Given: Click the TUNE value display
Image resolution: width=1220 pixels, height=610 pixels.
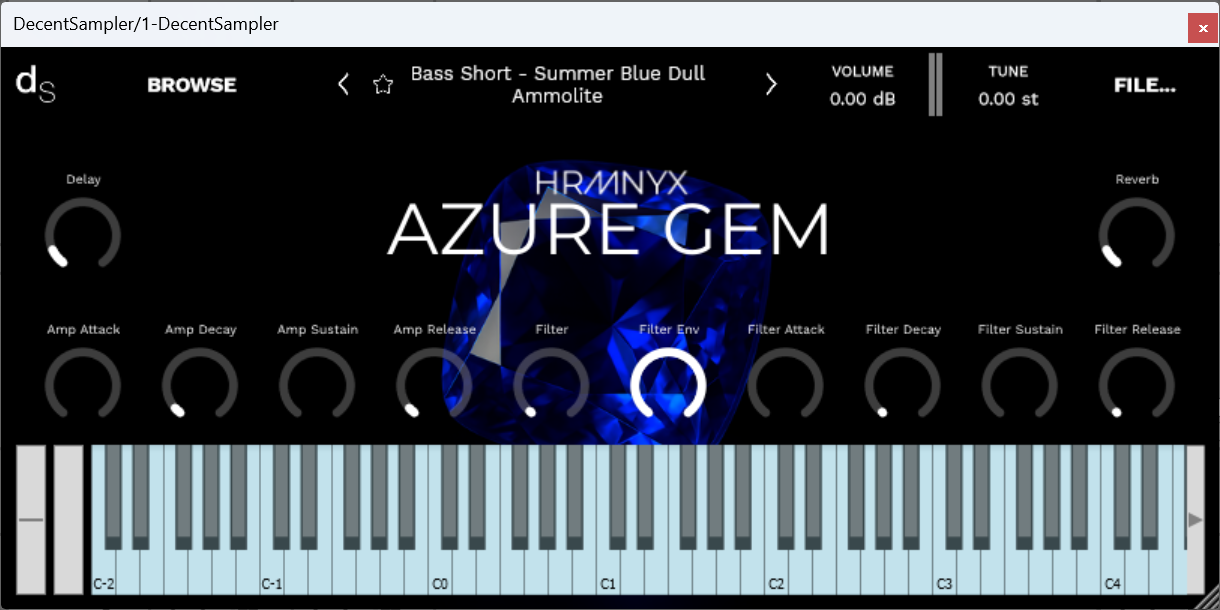Looking at the screenshot, I should (1008, 98).
